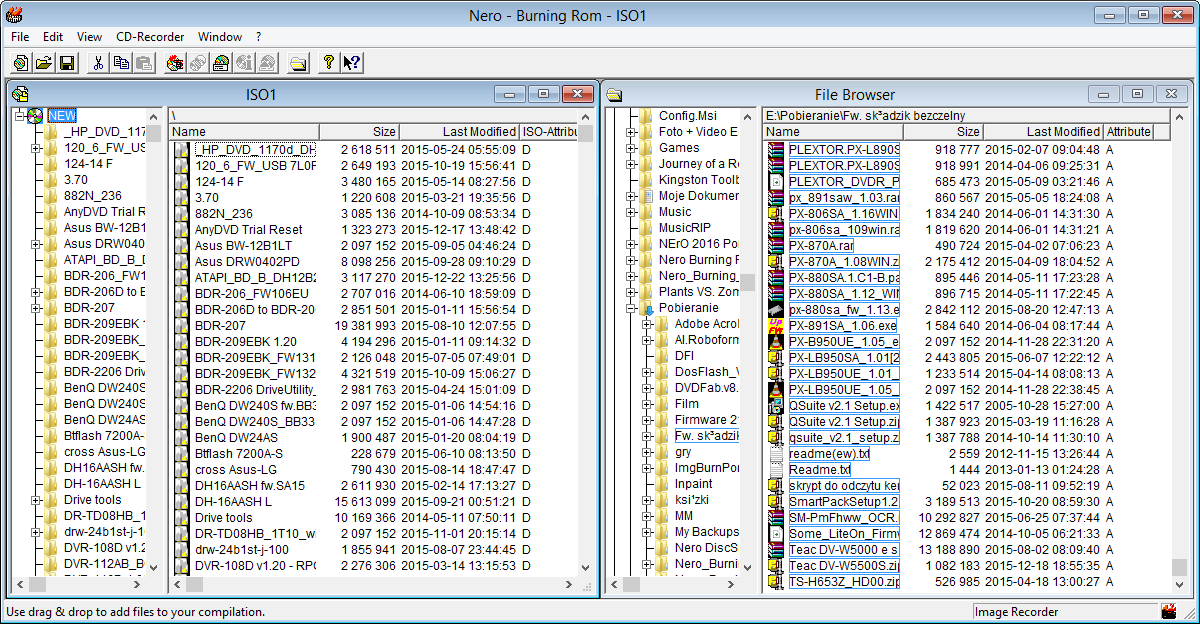Click the Nero flame icon in the main title bar
The height and width of the screenshot is (624, 1200).
(14, 15)
